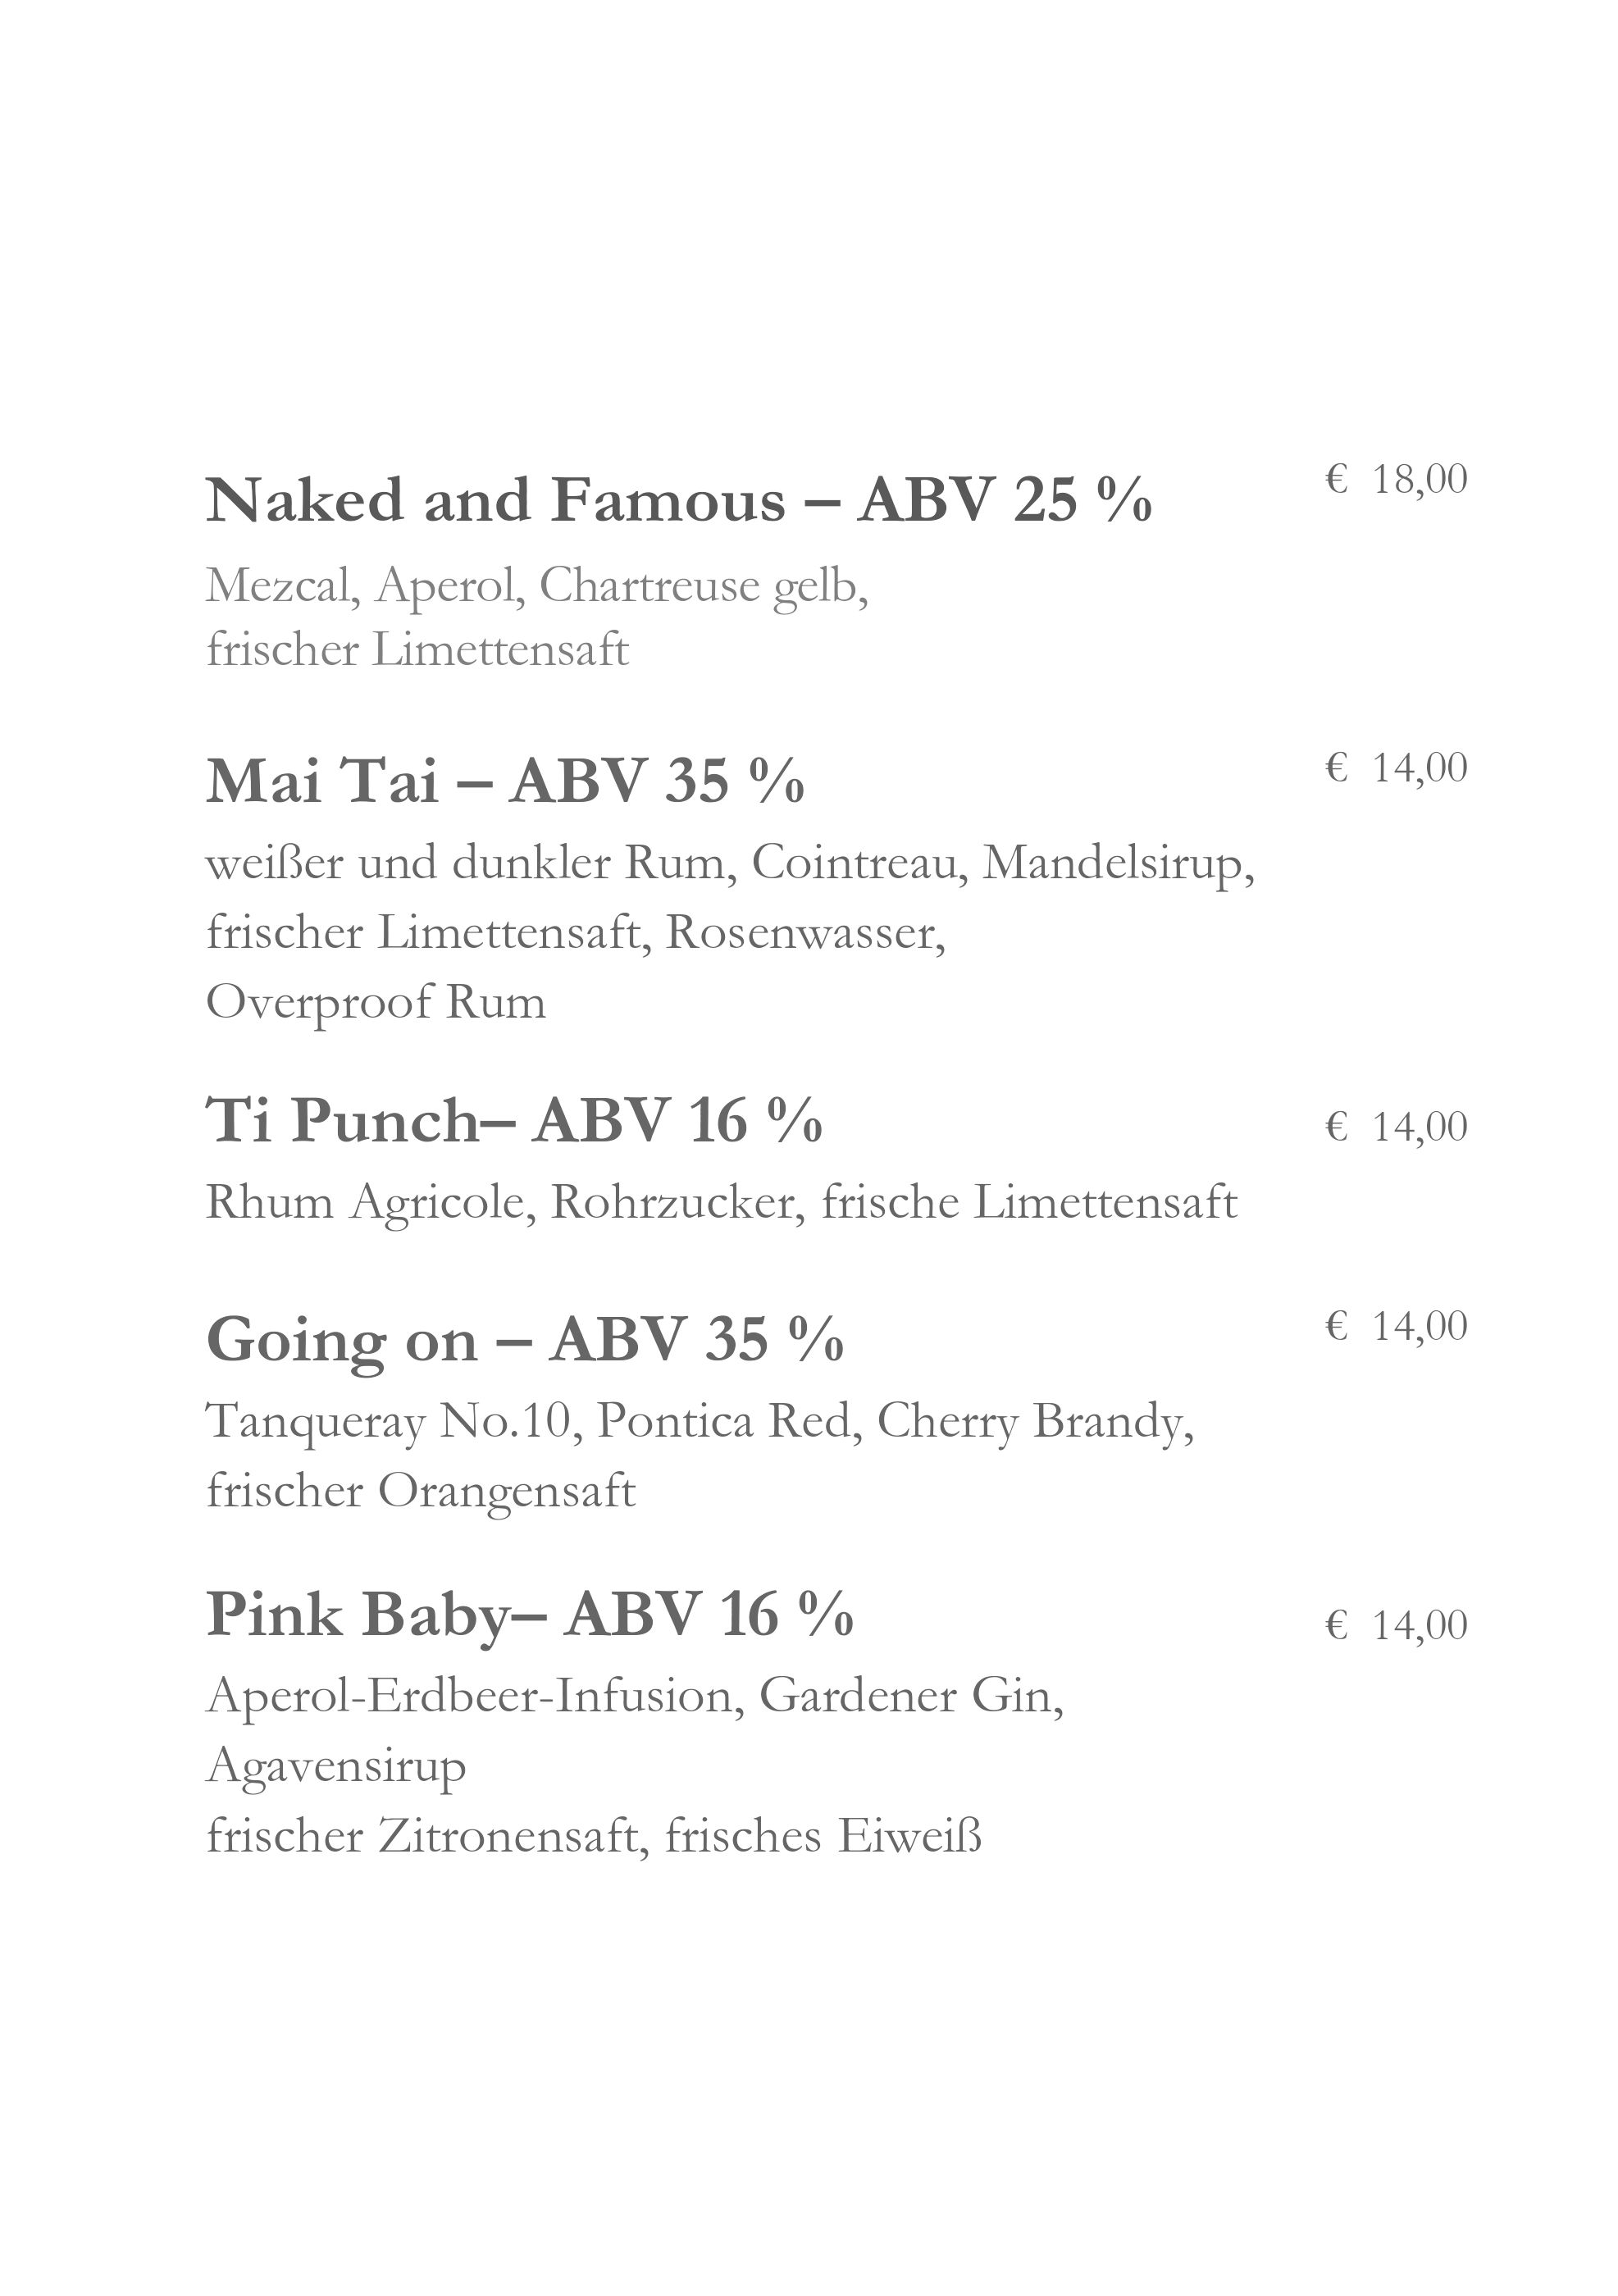1618x2296 pixels.
Task: Click the Overproof Rum text
Action: (x=376, y=1003)
